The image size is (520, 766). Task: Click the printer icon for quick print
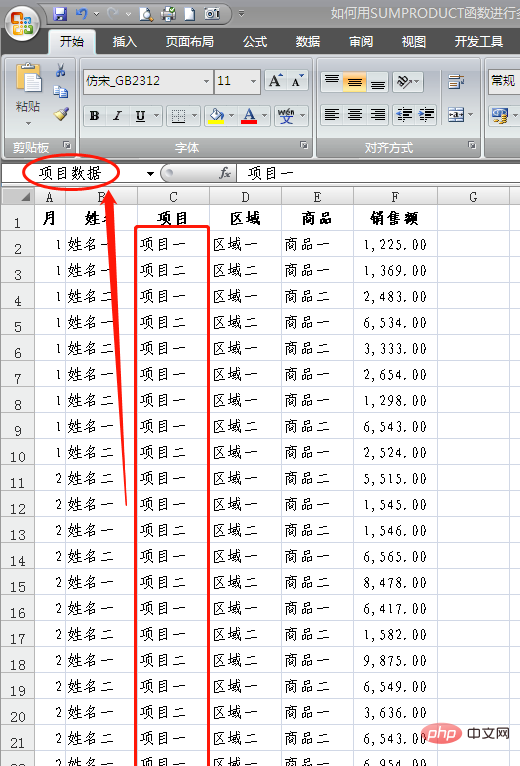point(168,14)
